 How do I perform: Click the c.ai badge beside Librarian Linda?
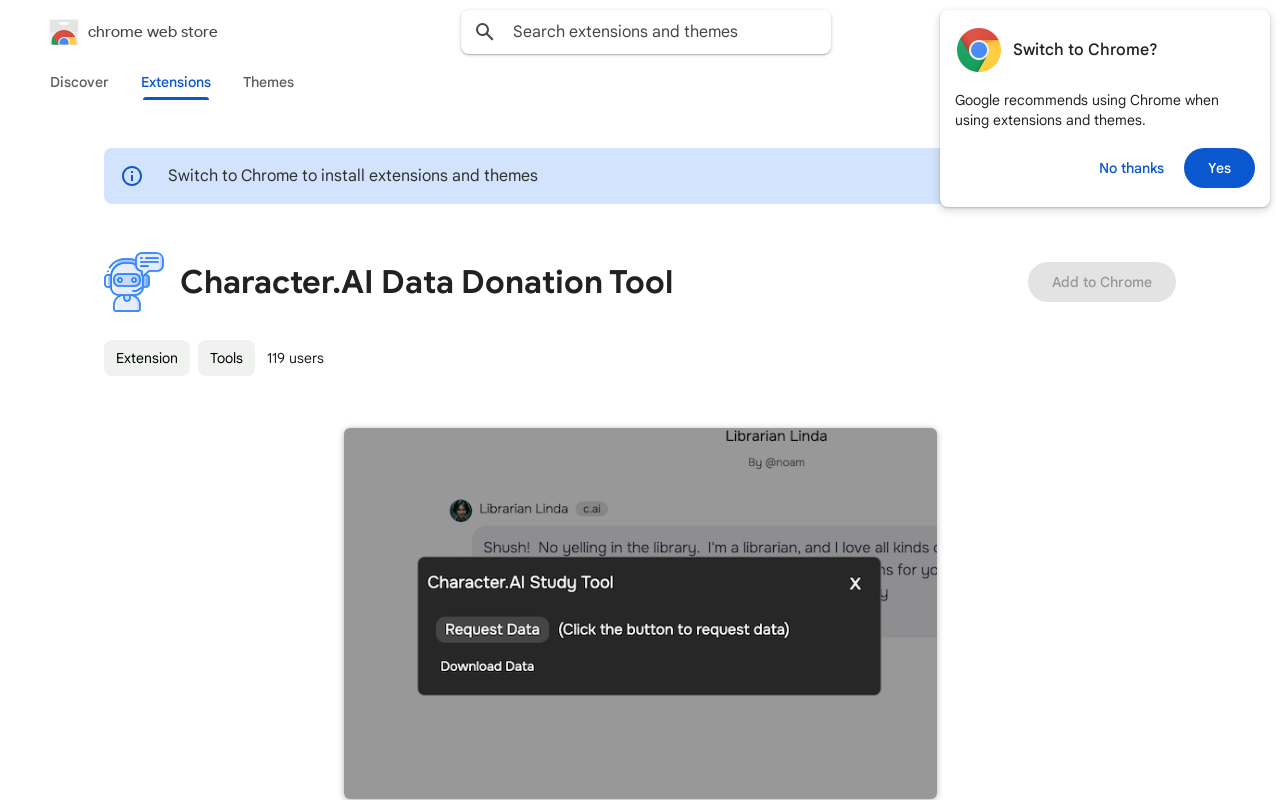tap(592, 509)
